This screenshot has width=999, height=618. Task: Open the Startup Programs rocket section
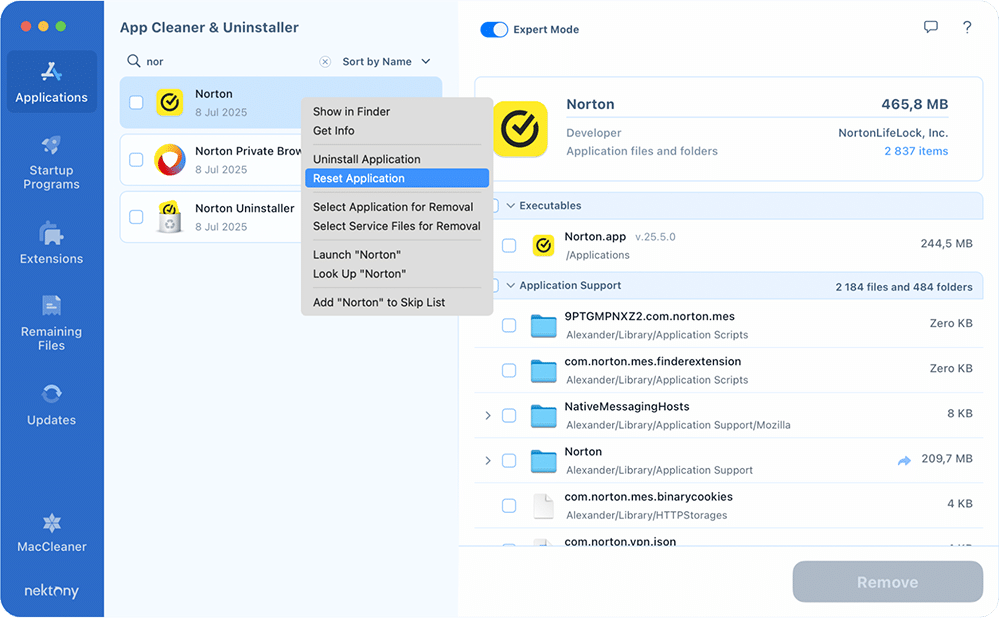pos(52,162)
